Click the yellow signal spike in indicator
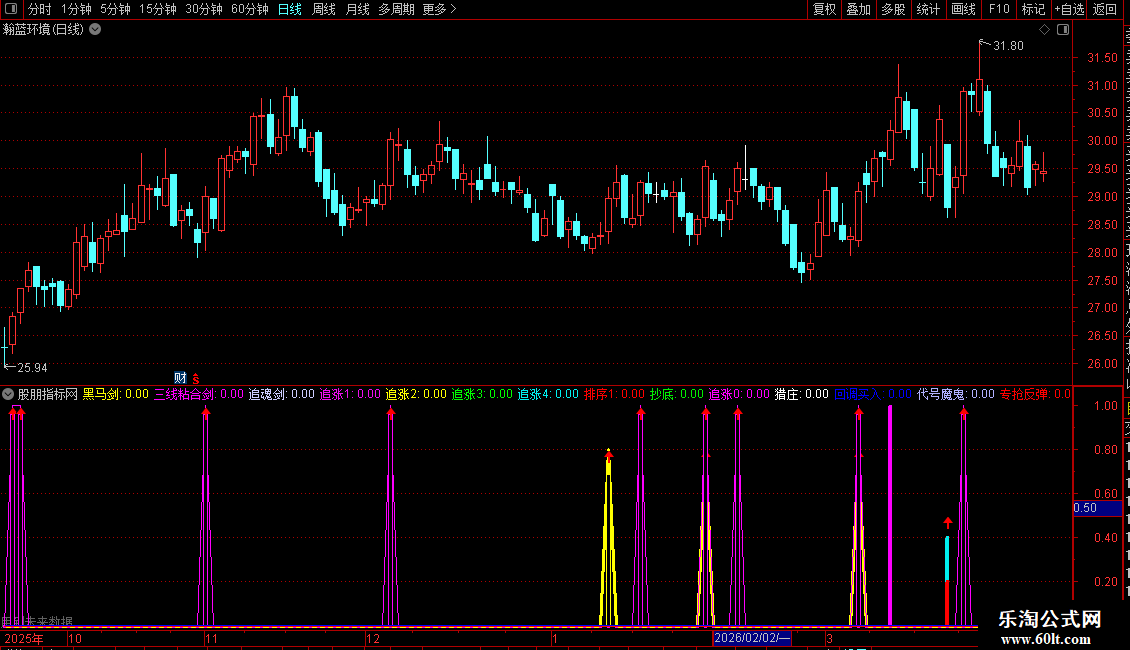Image resolution: width=1130 pixels, height=650 pixels. click(609, 540)
